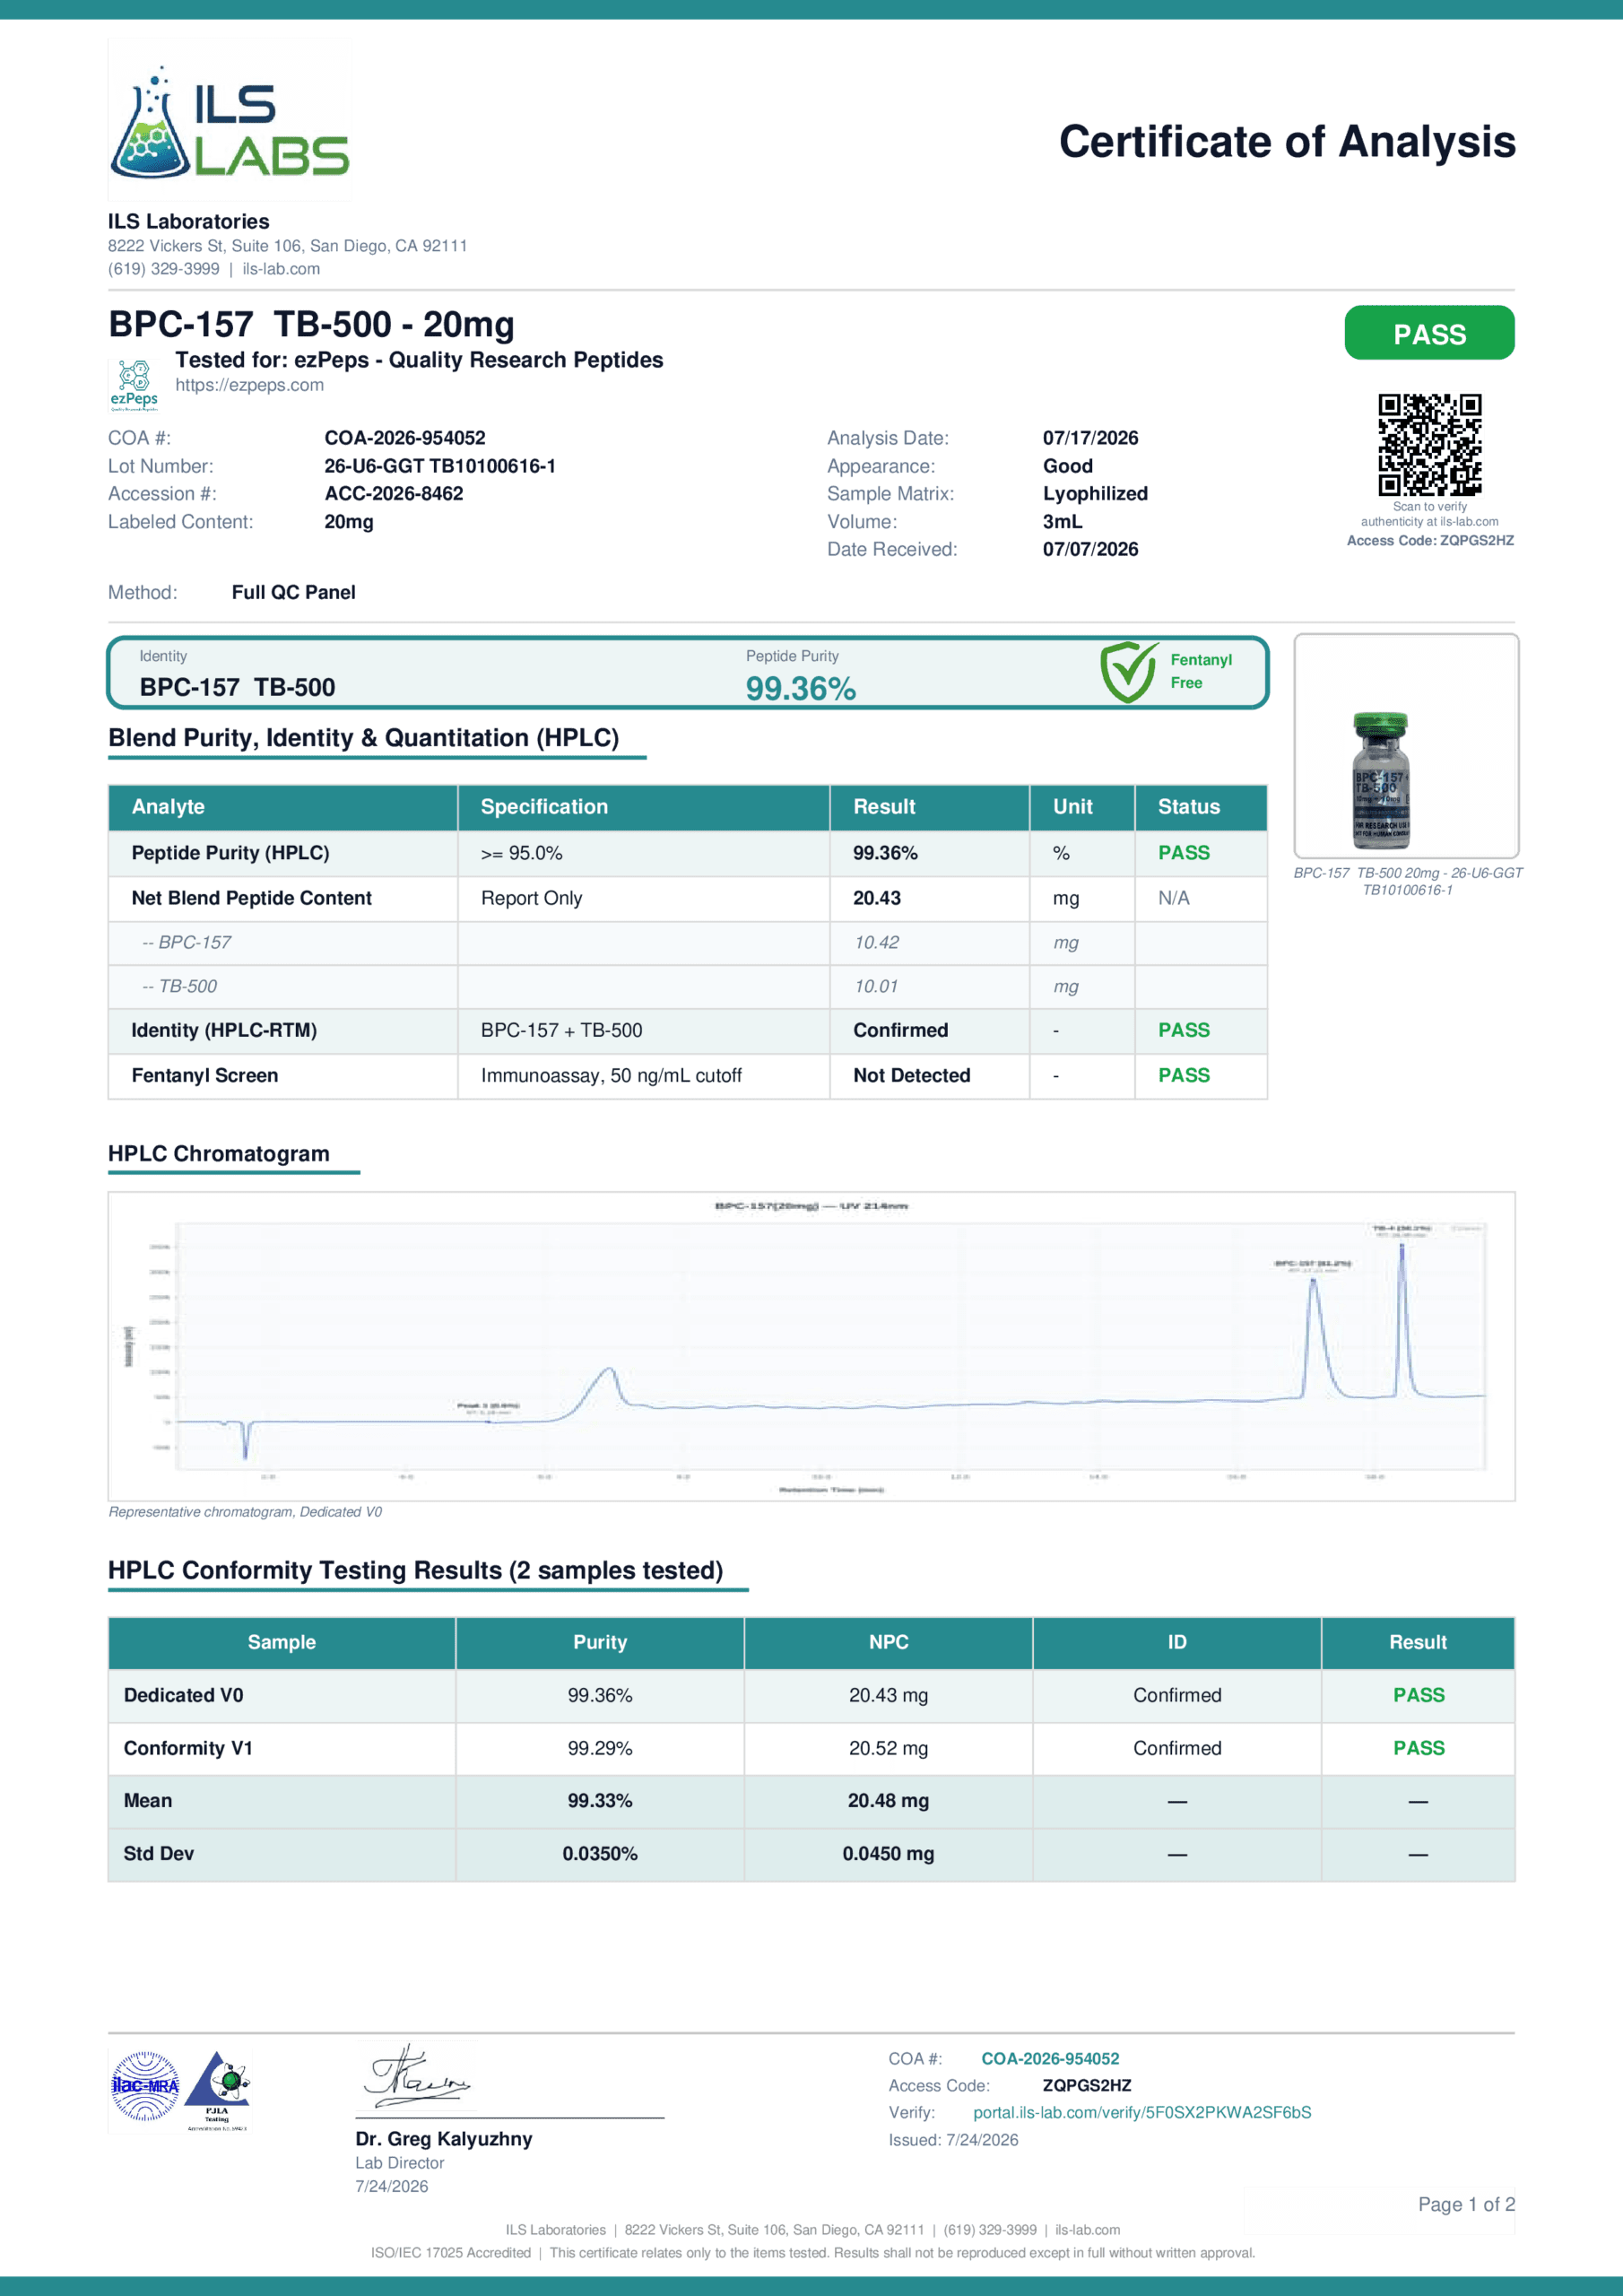Click the NPC column header
This screenshot has width=1623, height=2296.
(888, 1642)
